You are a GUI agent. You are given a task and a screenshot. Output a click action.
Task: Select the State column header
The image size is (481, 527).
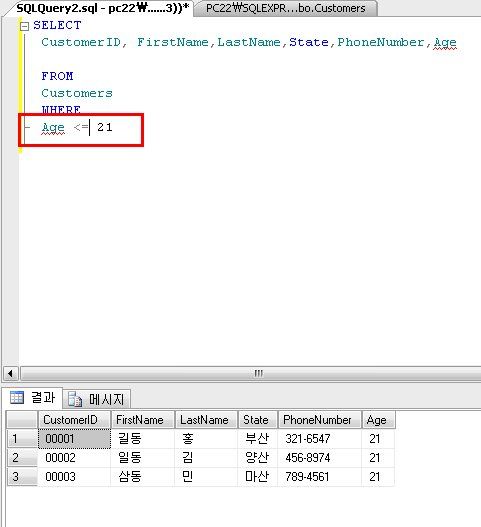click(258, 420)
